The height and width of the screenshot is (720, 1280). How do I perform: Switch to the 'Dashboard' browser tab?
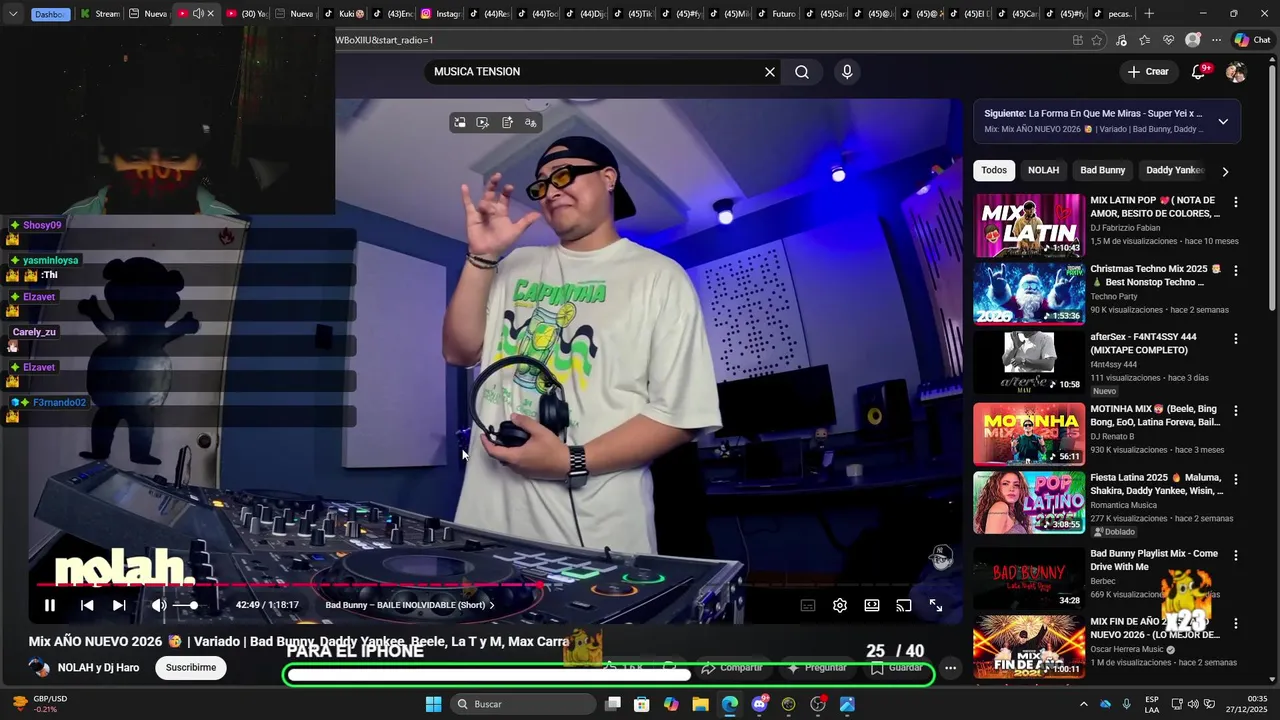(x=49, y=14)
